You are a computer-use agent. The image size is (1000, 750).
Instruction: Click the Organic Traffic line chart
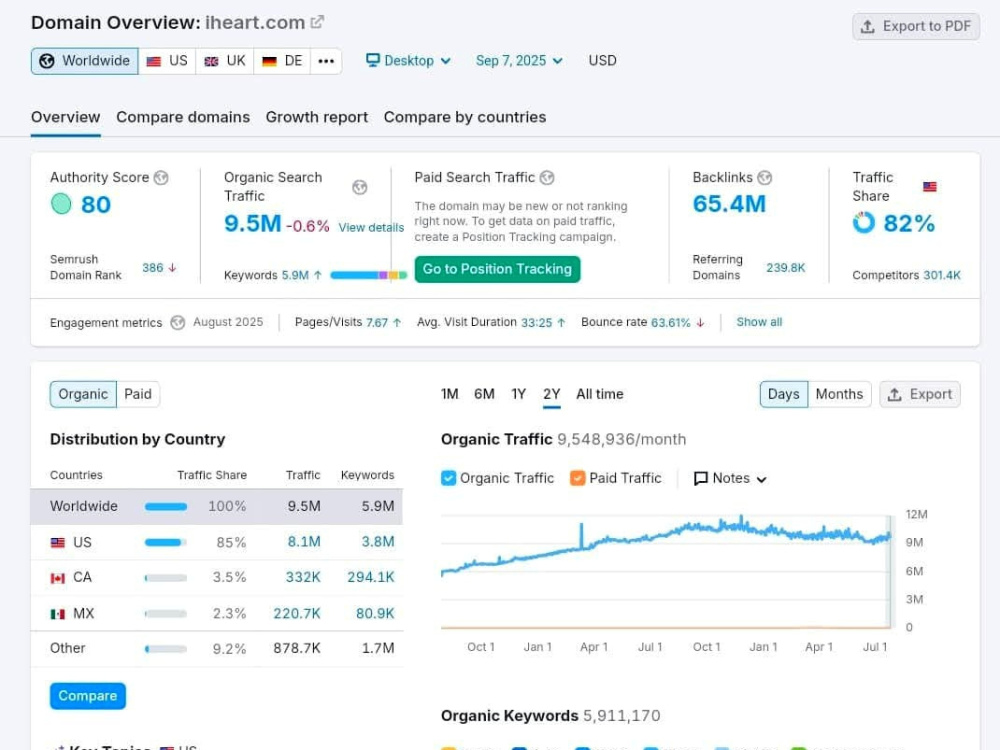(x=666, y=548)
